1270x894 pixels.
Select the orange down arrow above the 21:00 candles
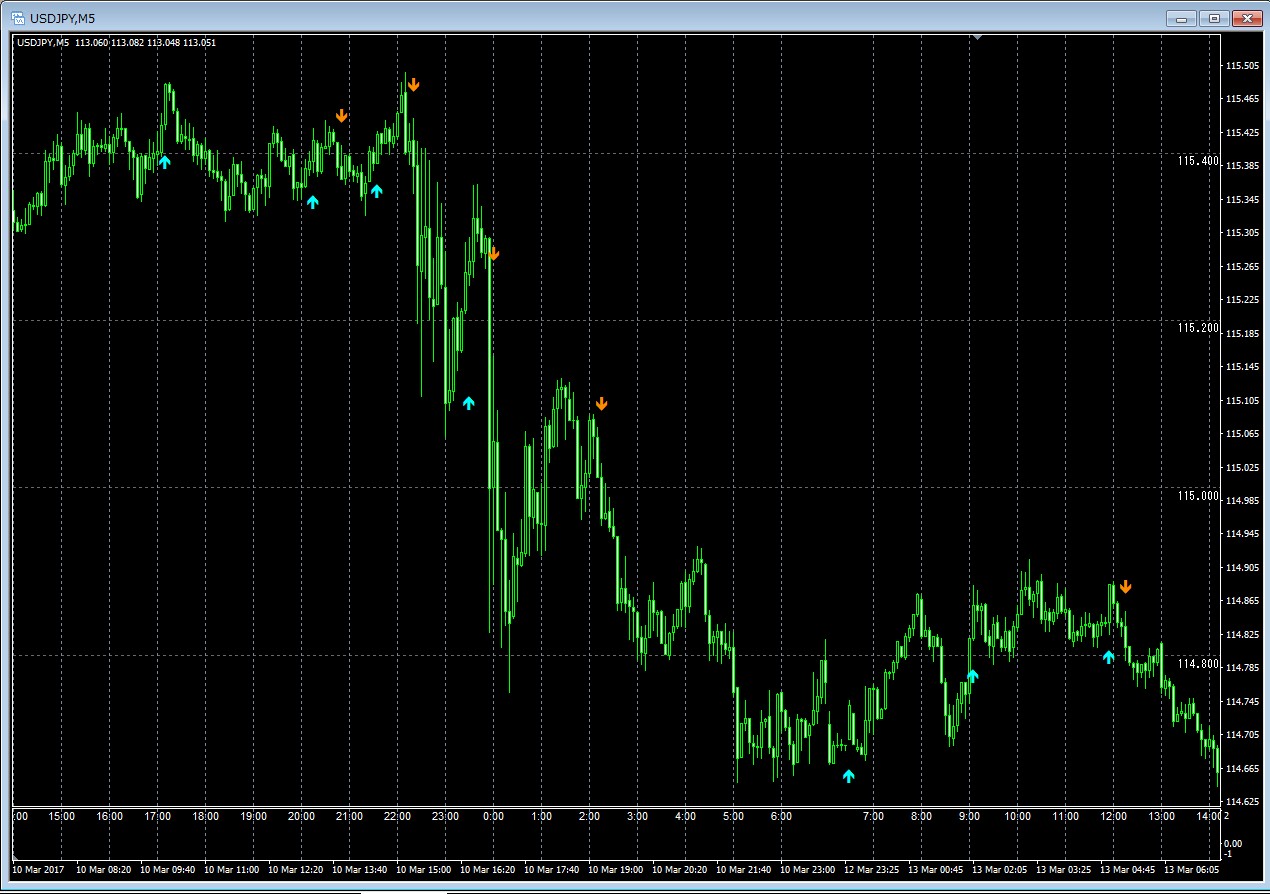coord(342,116)
